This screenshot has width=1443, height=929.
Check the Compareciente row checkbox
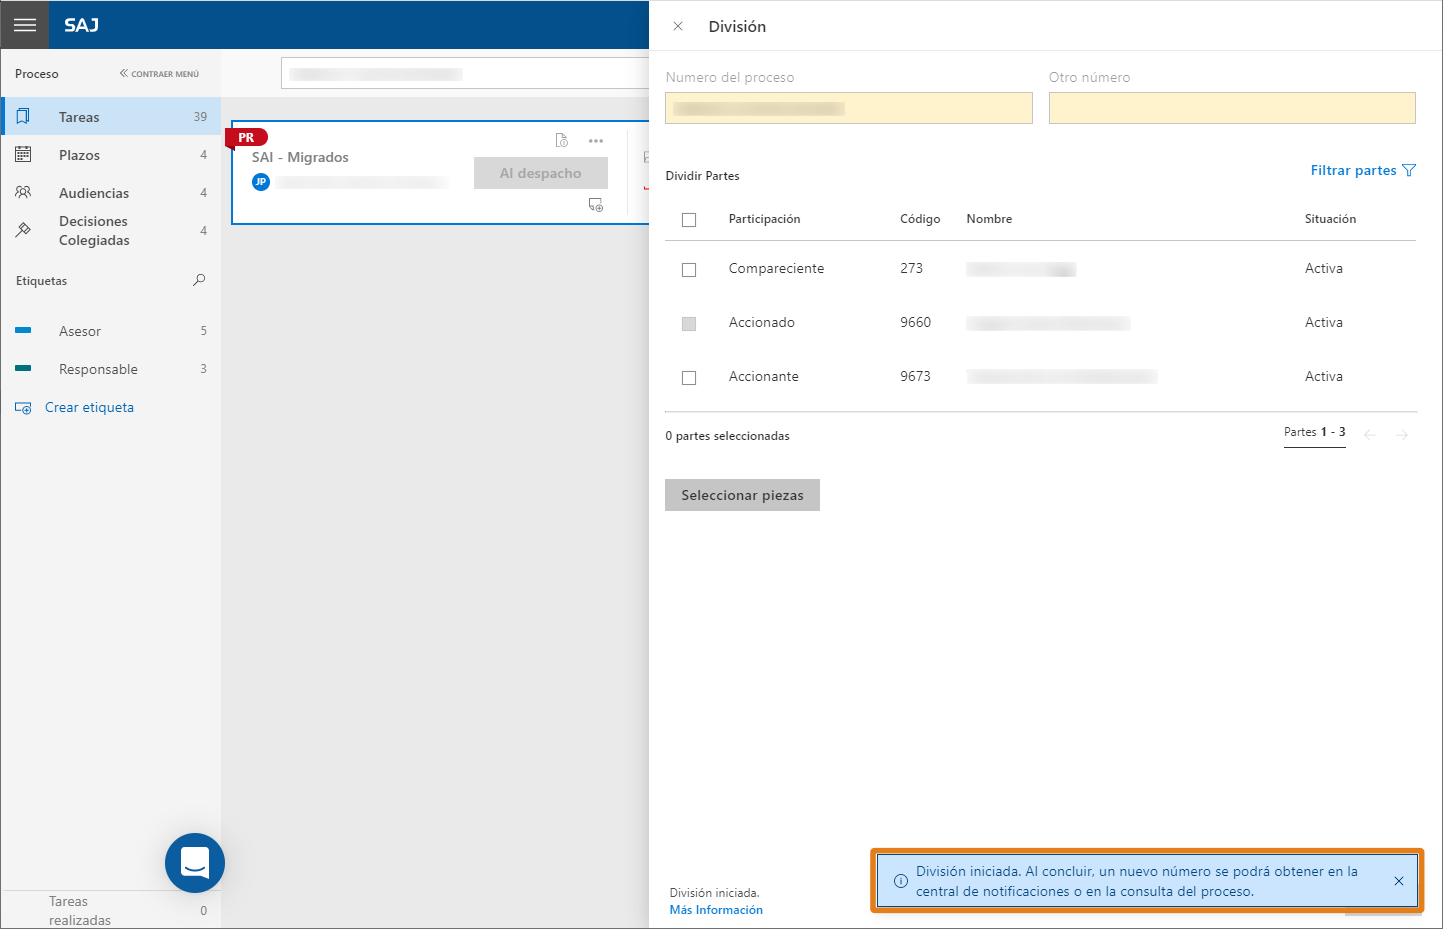coord(689,270)
